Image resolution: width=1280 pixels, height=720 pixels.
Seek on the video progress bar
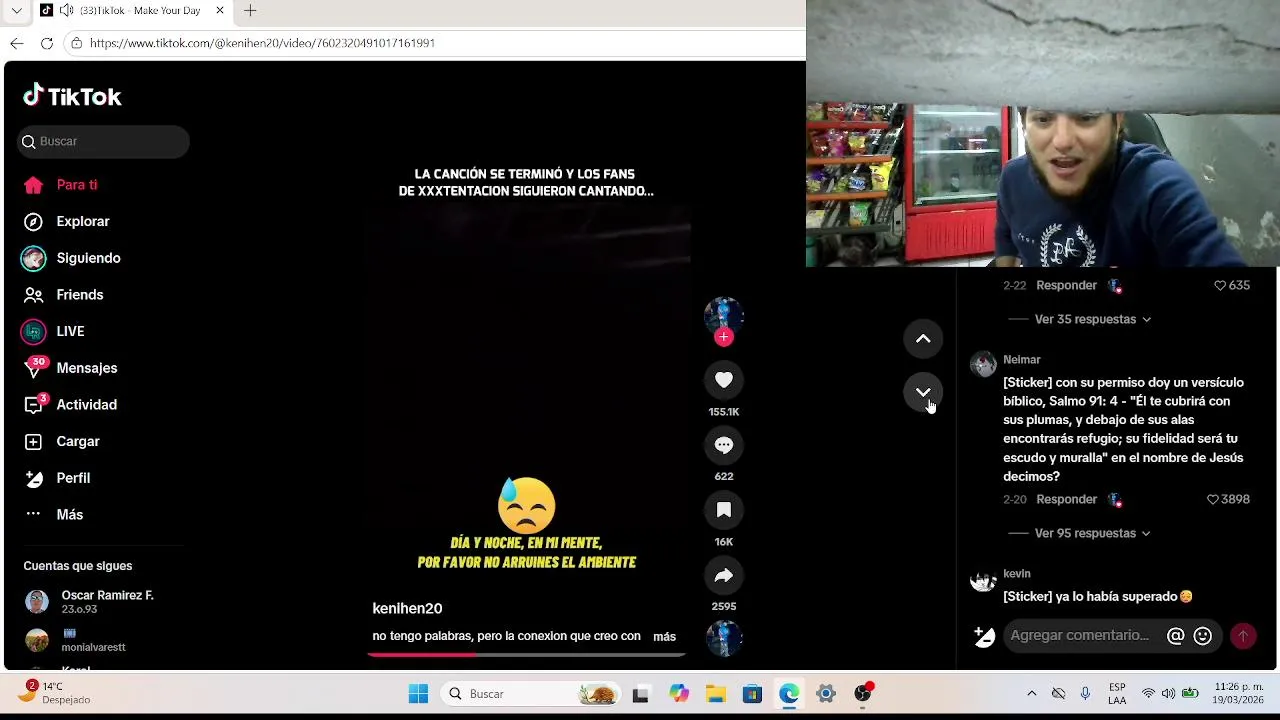526,655
